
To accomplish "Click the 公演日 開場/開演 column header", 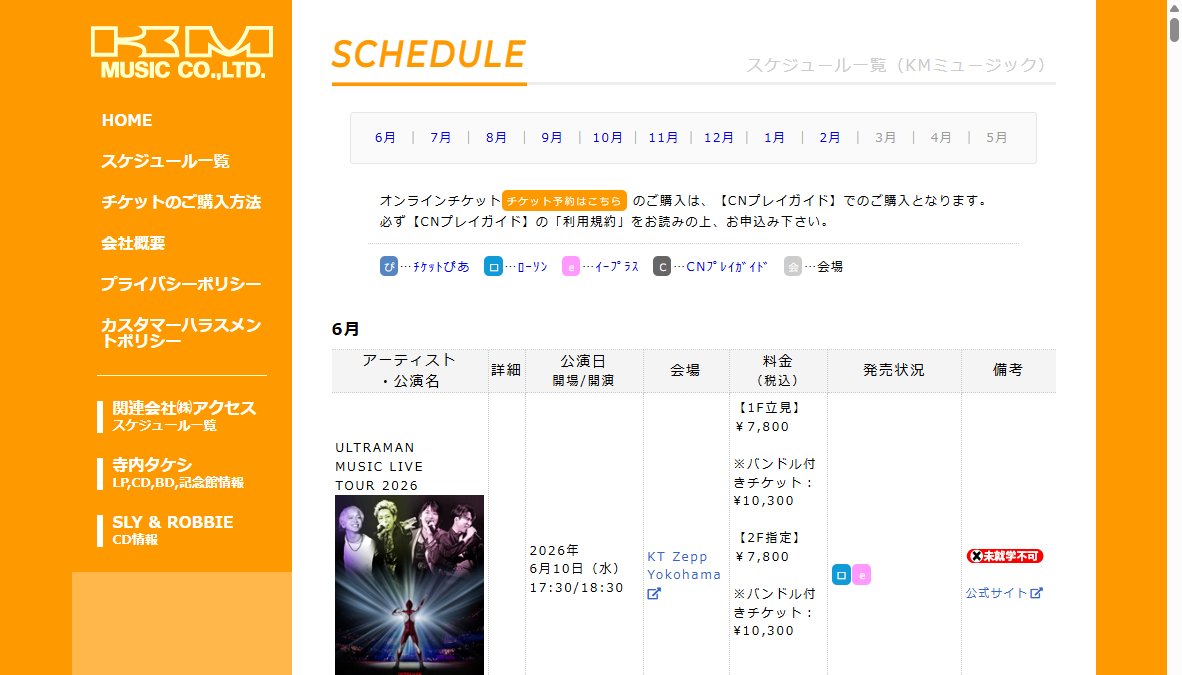I will point(583,370).
